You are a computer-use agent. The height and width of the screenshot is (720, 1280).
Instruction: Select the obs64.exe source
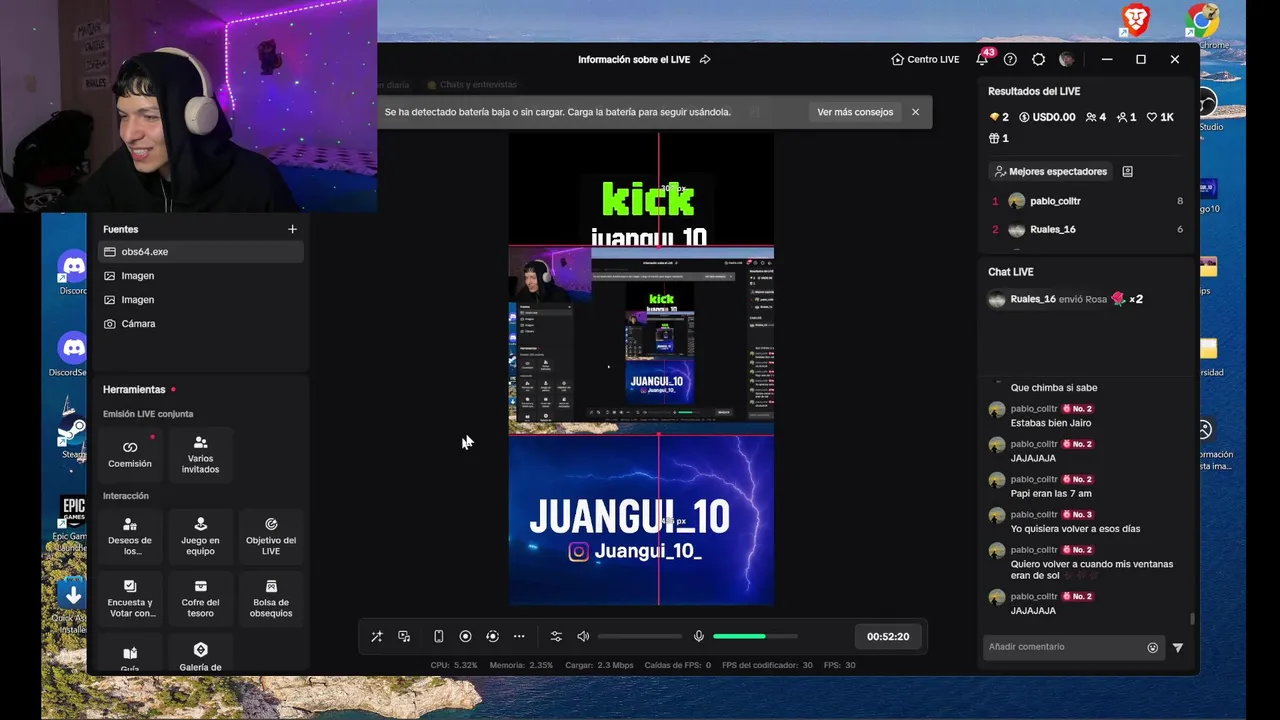[x=201, y=252]
